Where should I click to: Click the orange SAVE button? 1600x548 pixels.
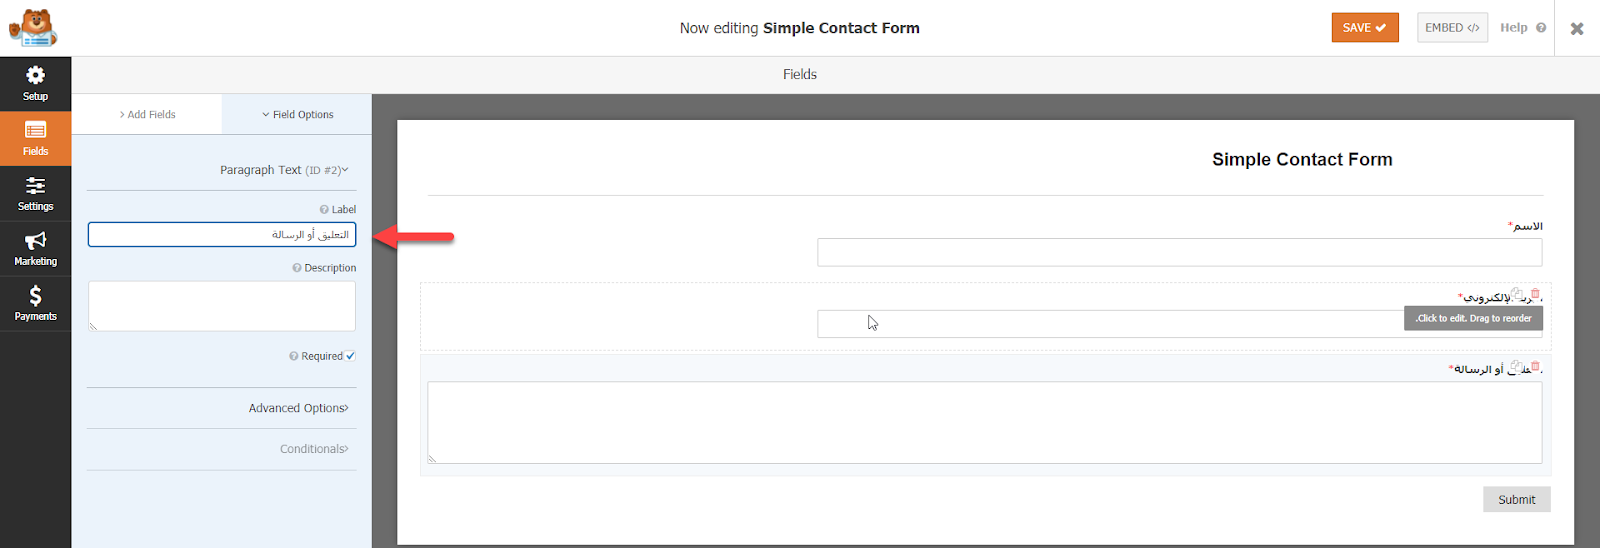[1365, 28]
